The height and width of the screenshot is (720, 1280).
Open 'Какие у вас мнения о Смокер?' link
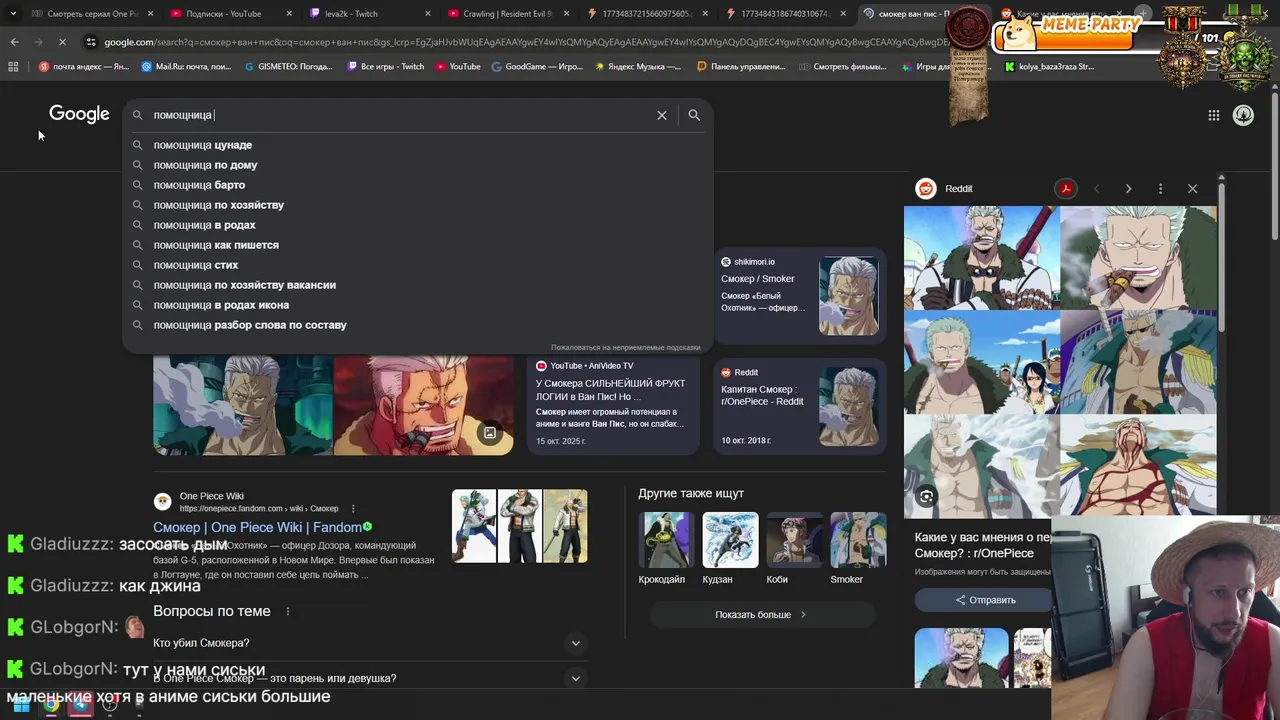click(x=983, y=545)
